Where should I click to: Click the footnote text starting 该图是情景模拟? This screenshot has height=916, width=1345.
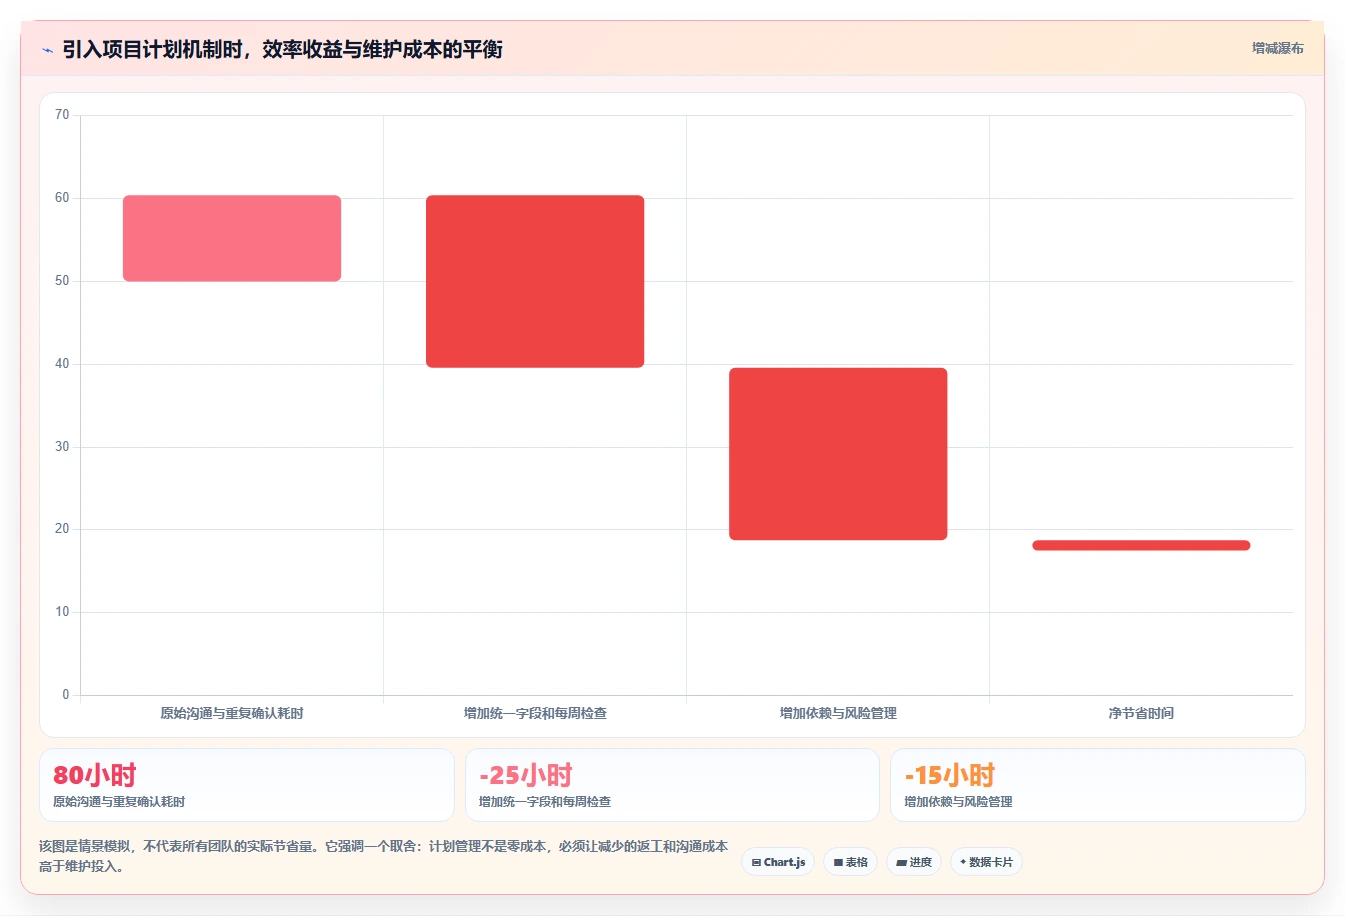pyautogui.click(x=383, y=856)
